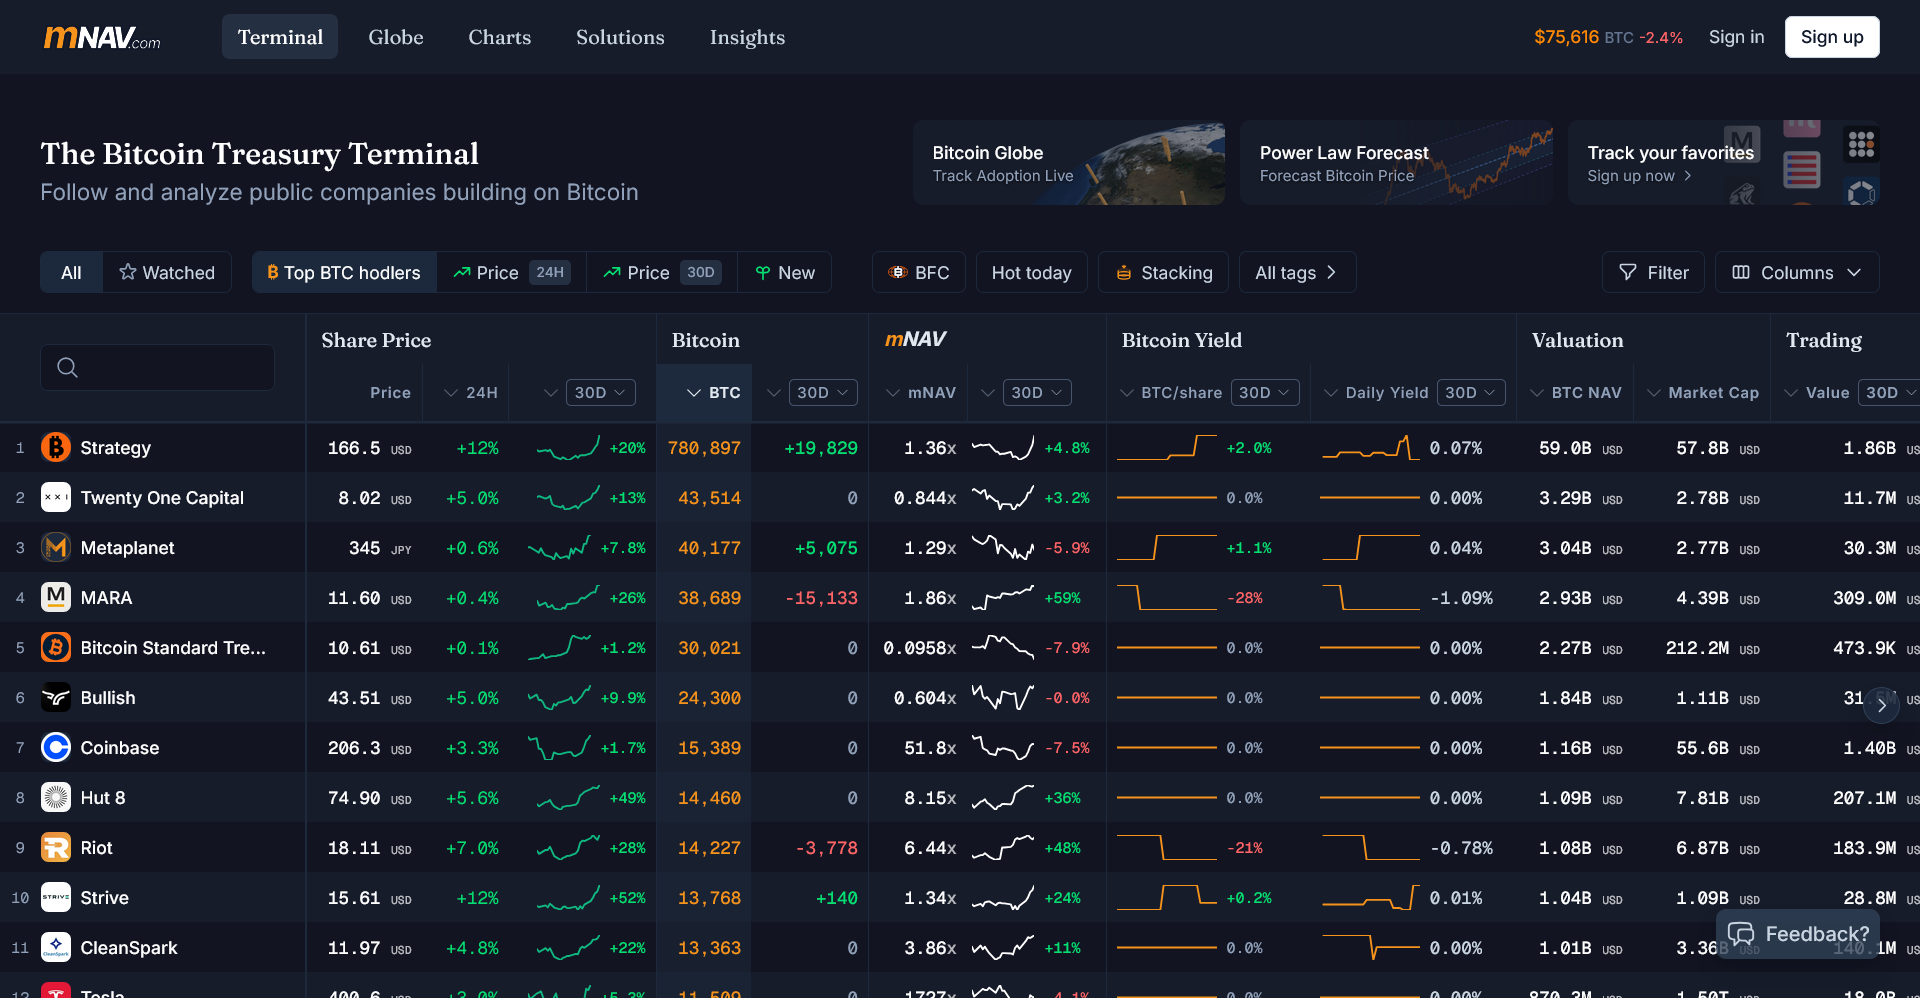
Task: Click the Hut 8 logo icon
Action: [56, 797]
